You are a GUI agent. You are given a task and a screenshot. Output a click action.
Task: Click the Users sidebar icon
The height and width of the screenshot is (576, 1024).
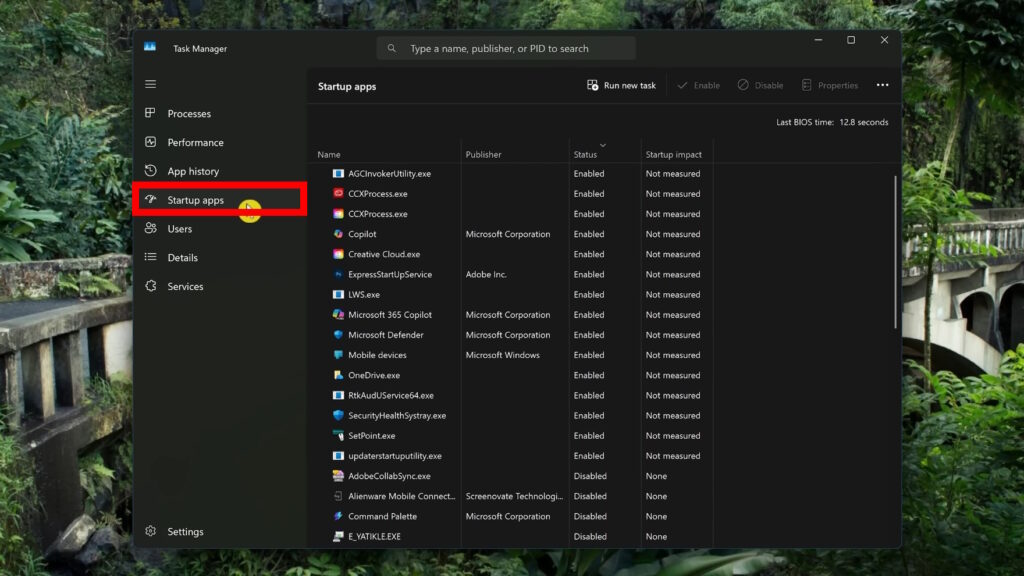click(150, 228)
